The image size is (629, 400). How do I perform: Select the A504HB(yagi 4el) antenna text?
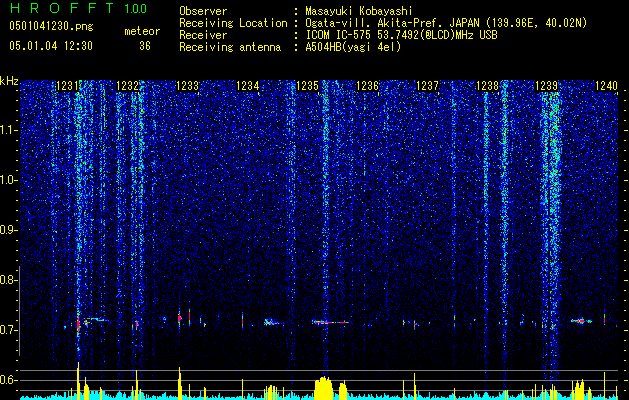click(353, 47)
